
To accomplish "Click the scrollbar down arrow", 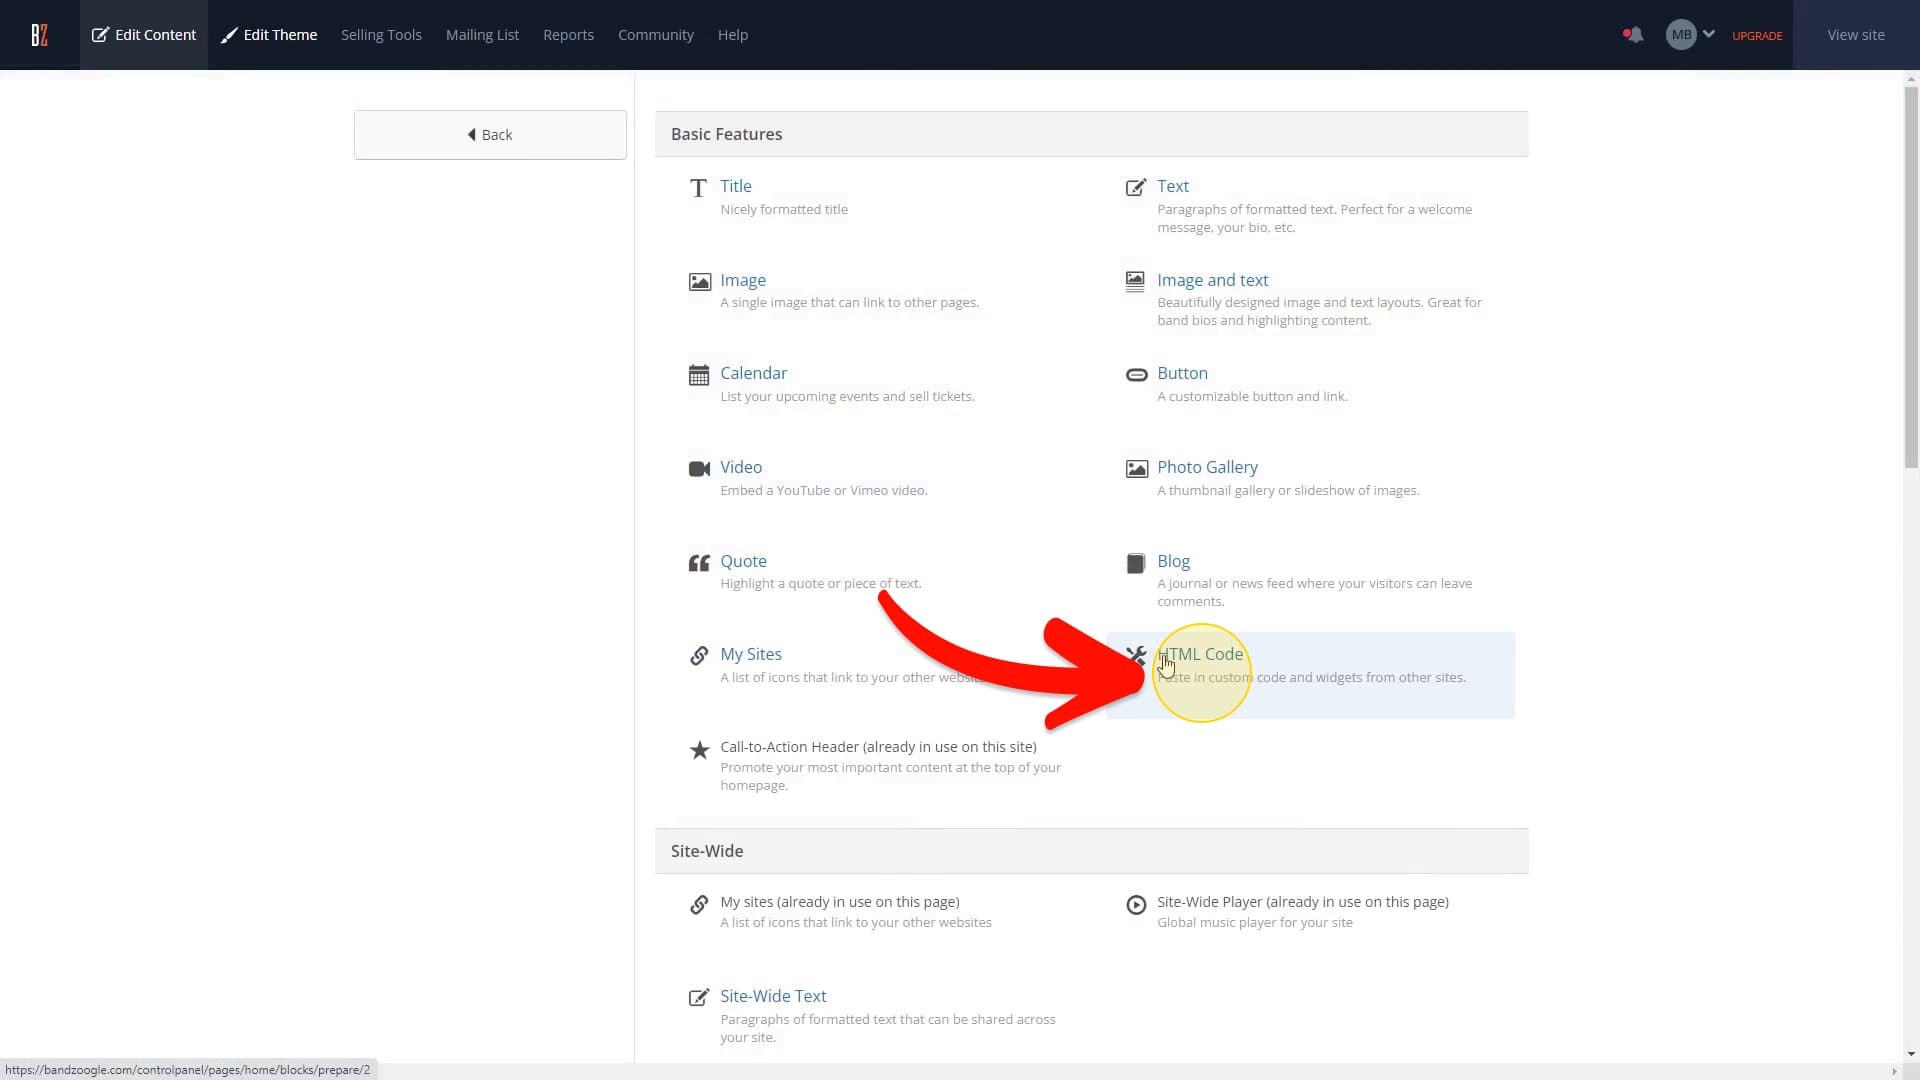I will [1911, 1054].
